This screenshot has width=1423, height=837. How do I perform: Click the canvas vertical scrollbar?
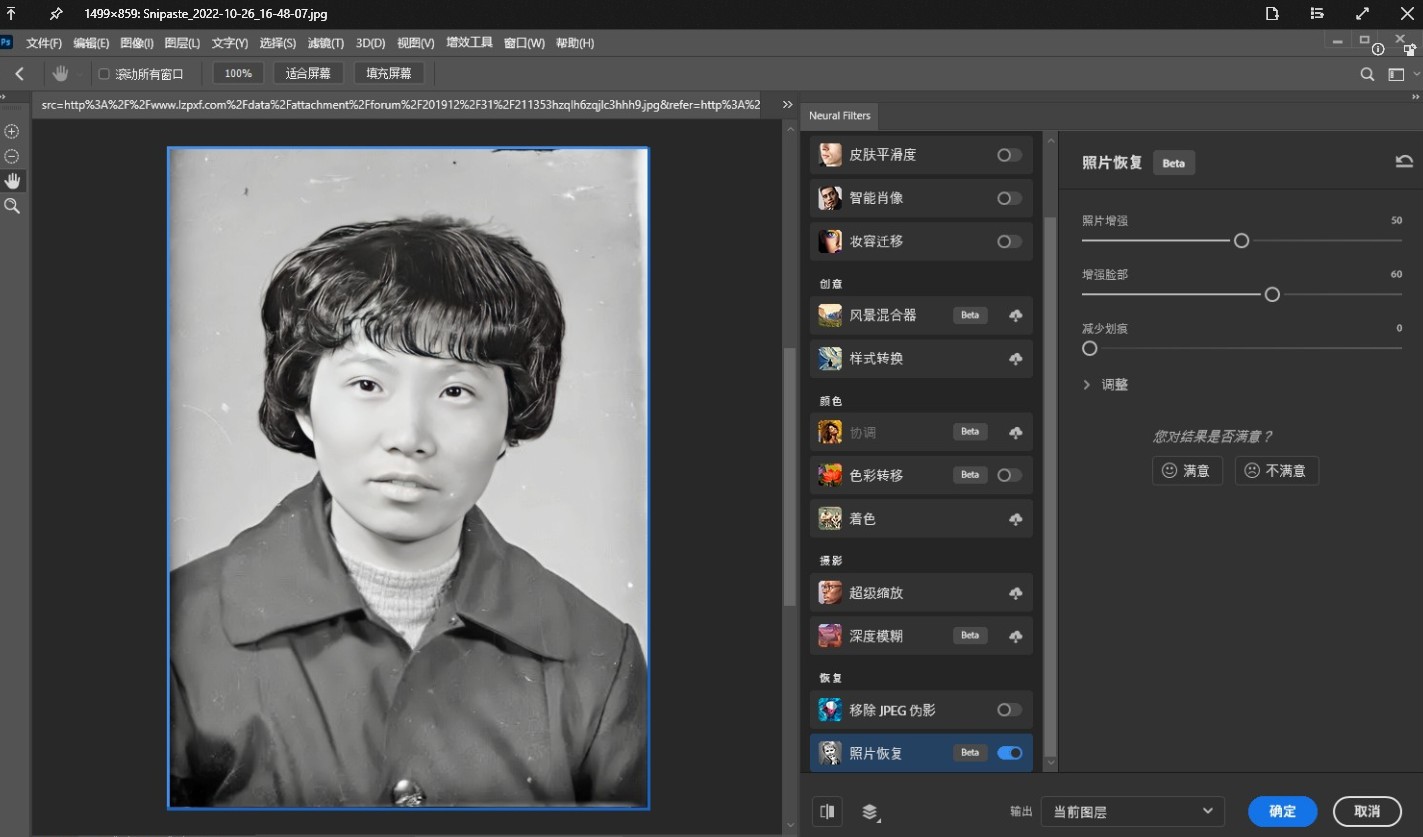pos(790,475)
